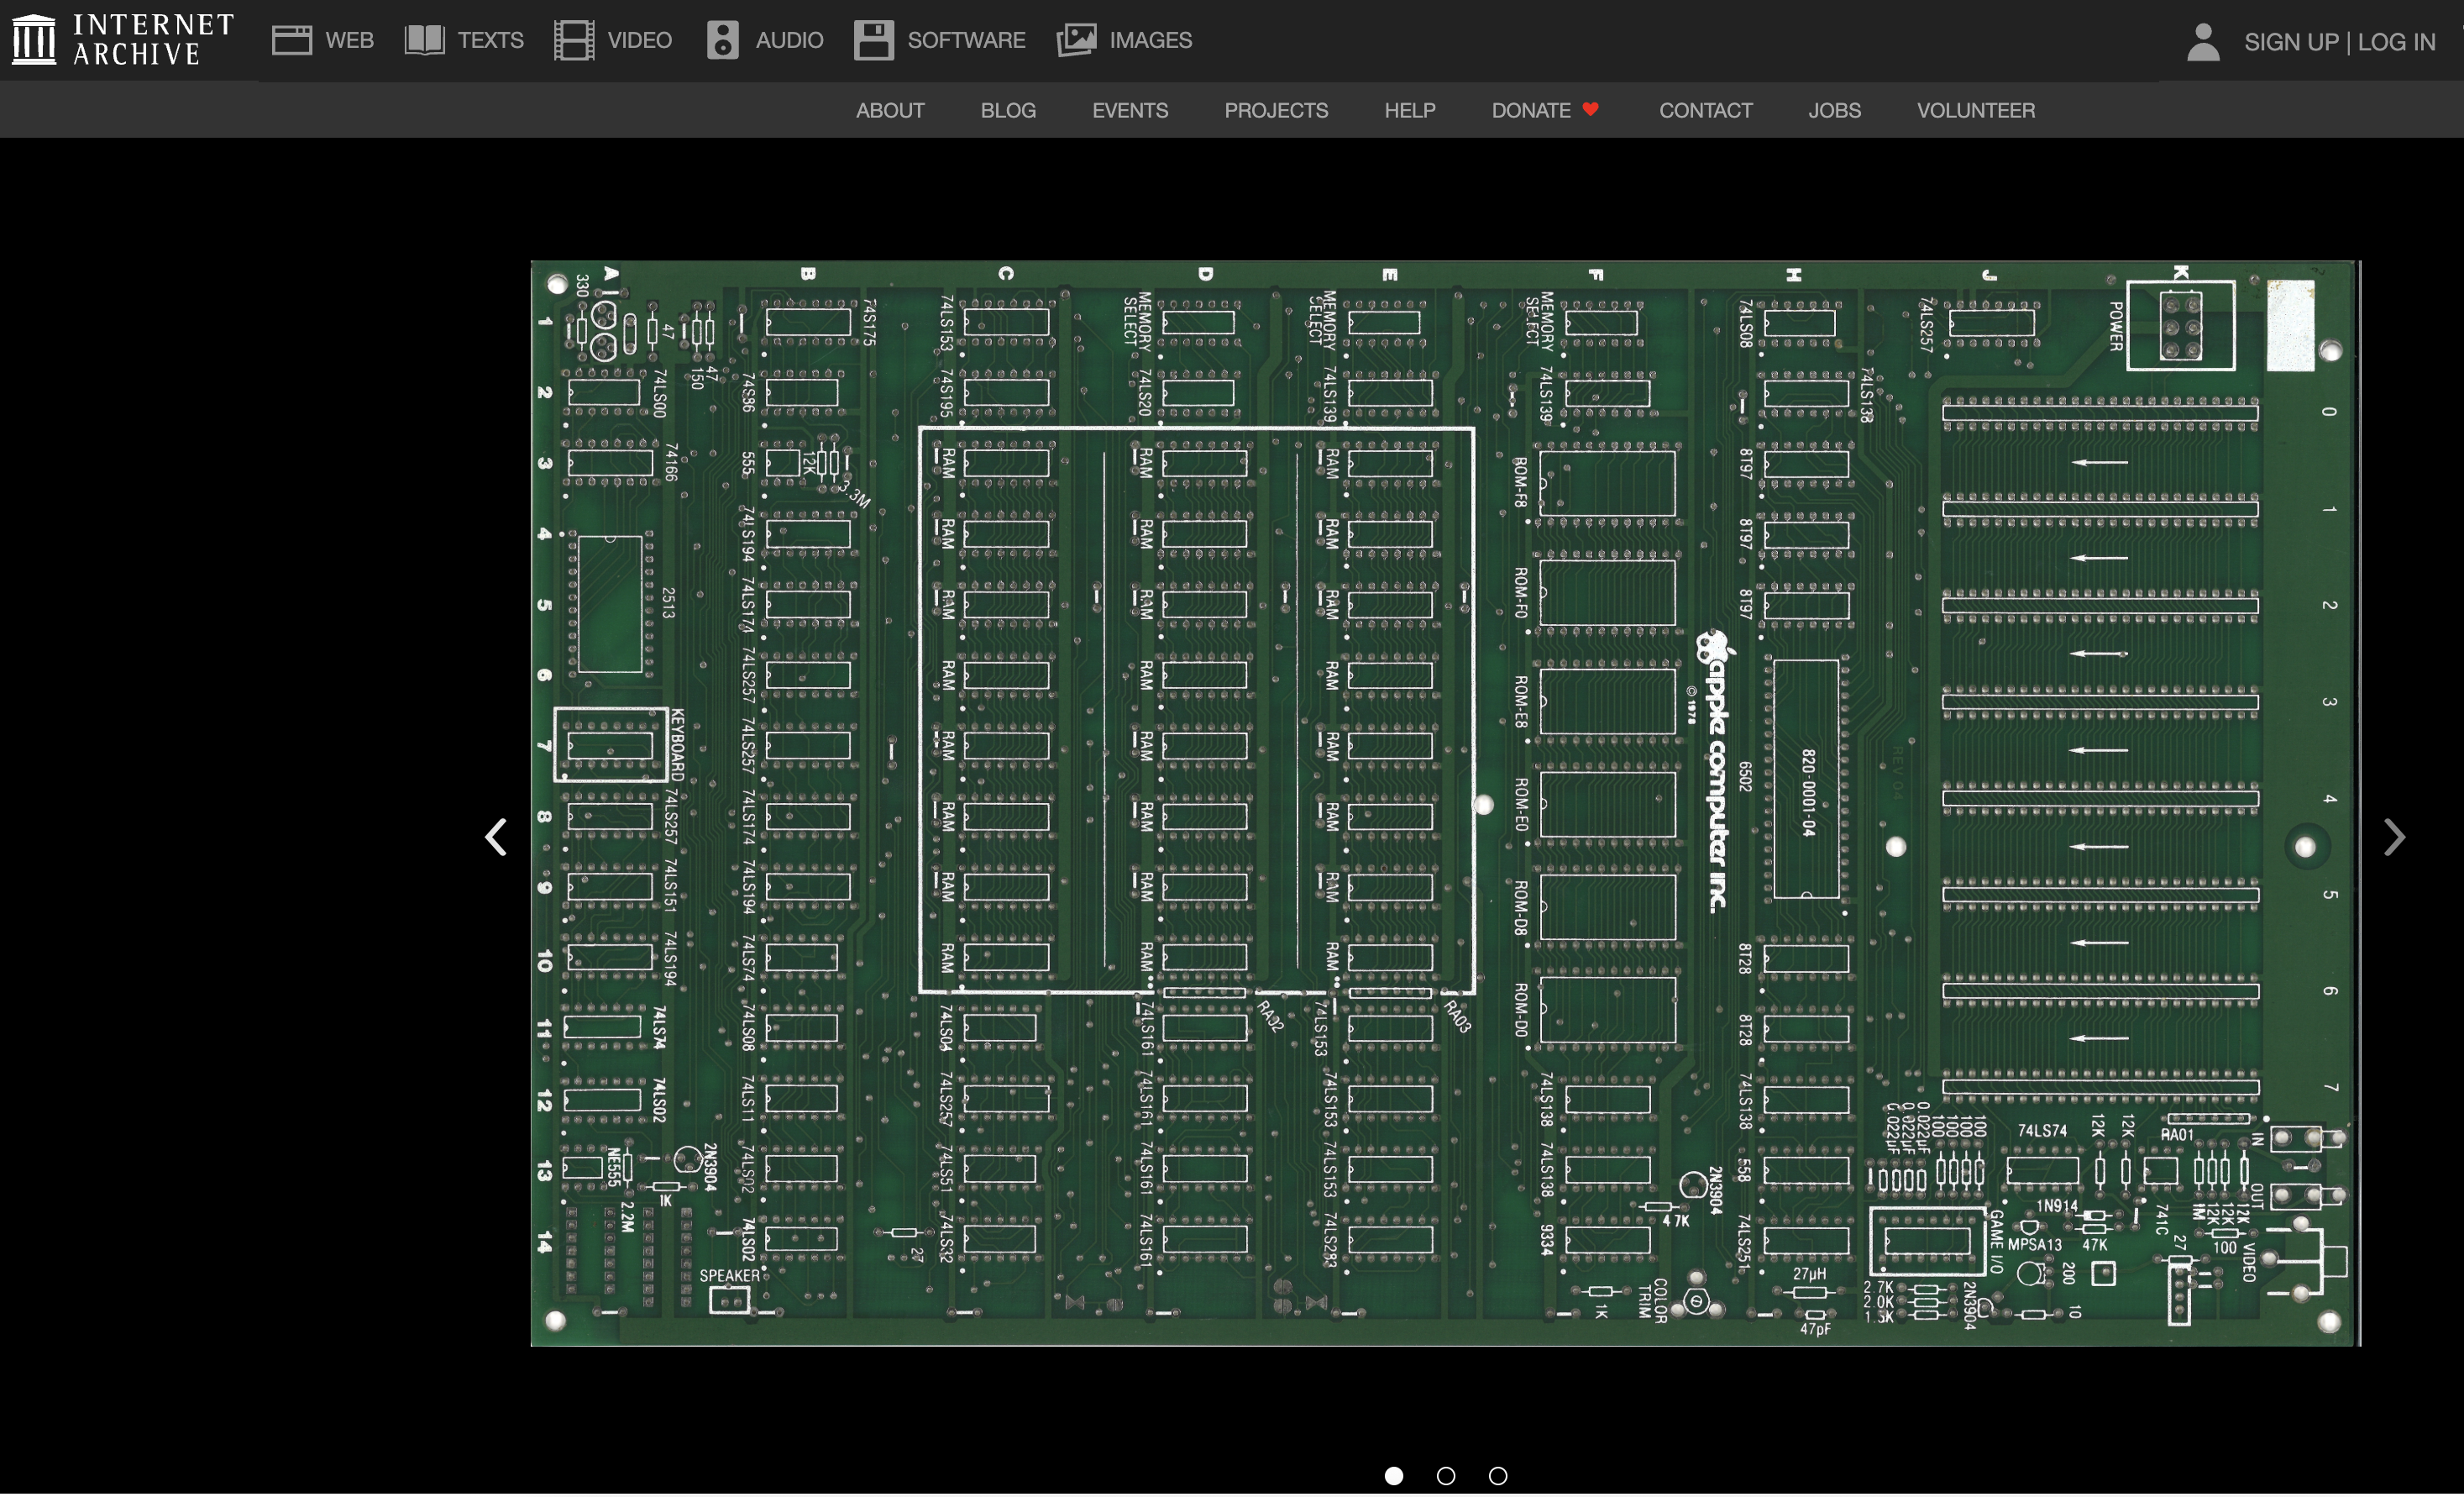Select the second carousel page dot
Screen dimensions: 2464x1497
(1445, 1475)
